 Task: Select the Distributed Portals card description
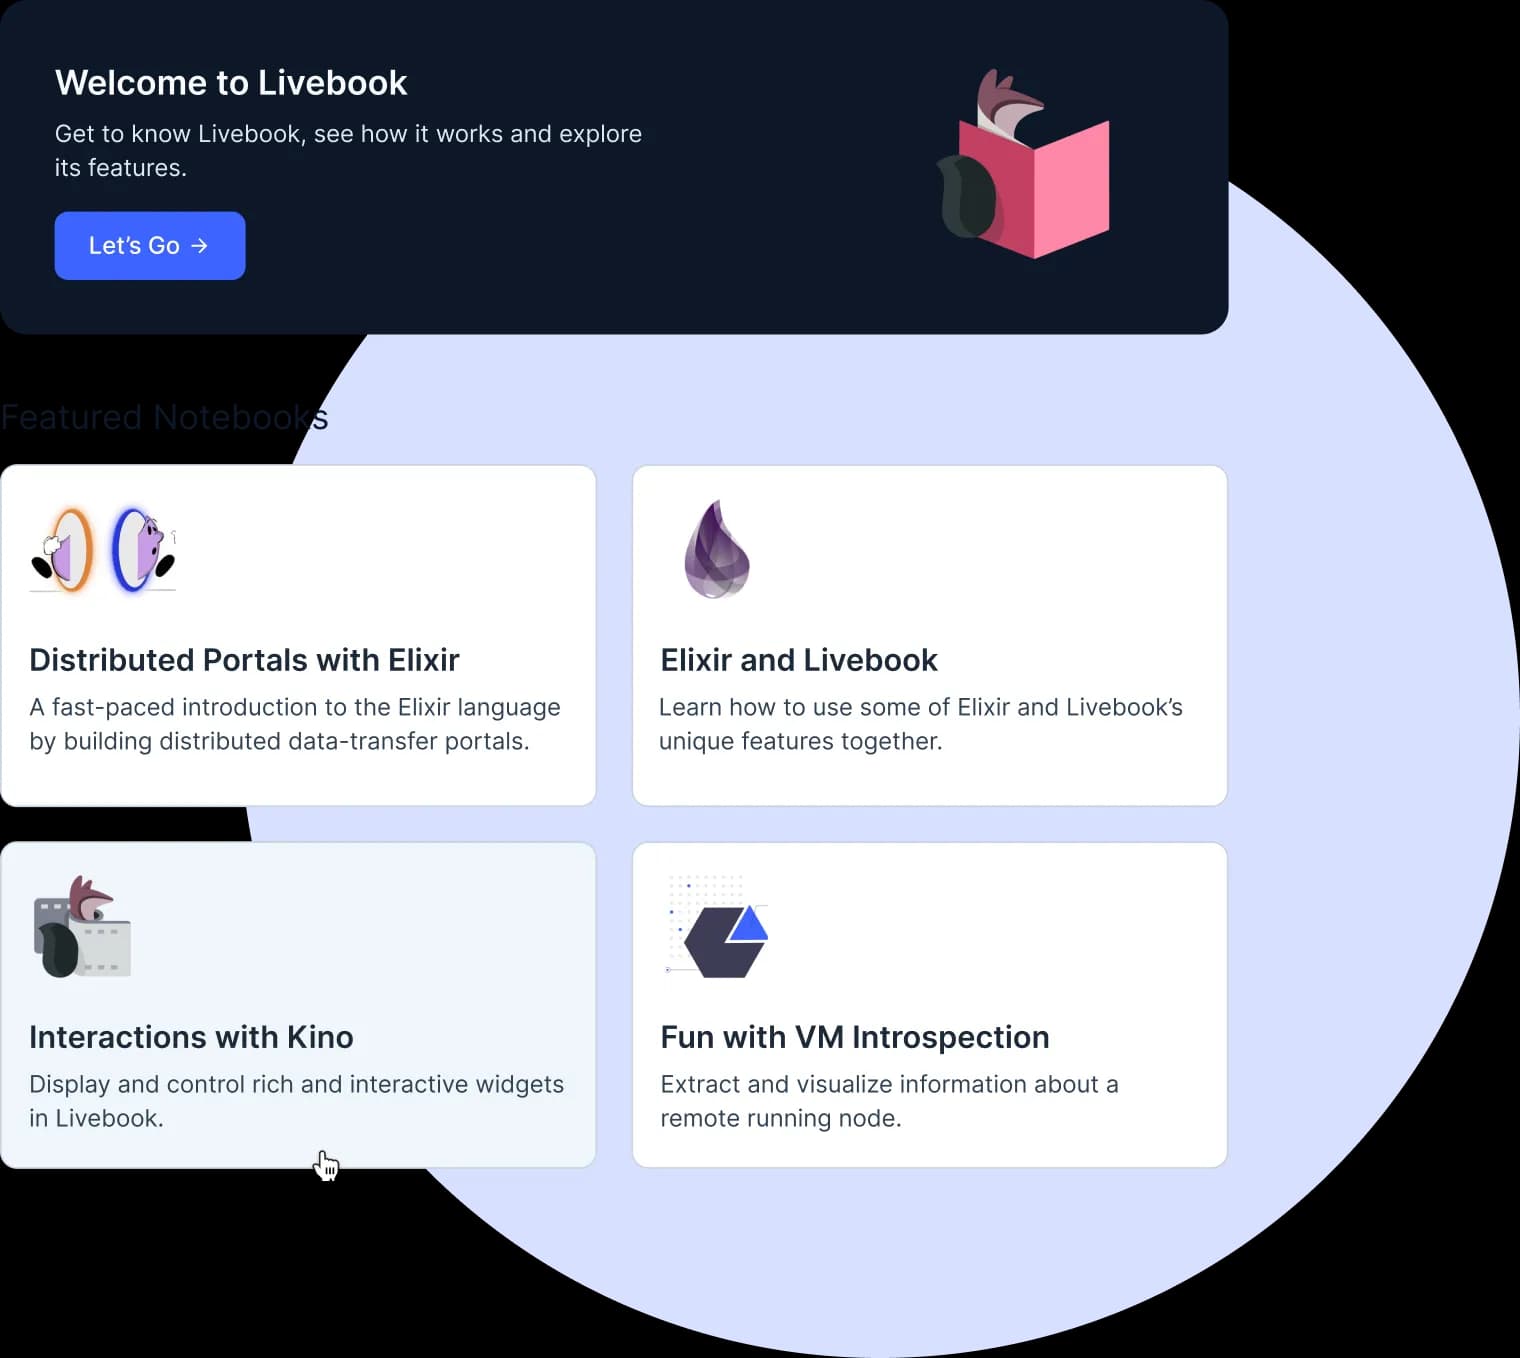[x=295, y=724]
